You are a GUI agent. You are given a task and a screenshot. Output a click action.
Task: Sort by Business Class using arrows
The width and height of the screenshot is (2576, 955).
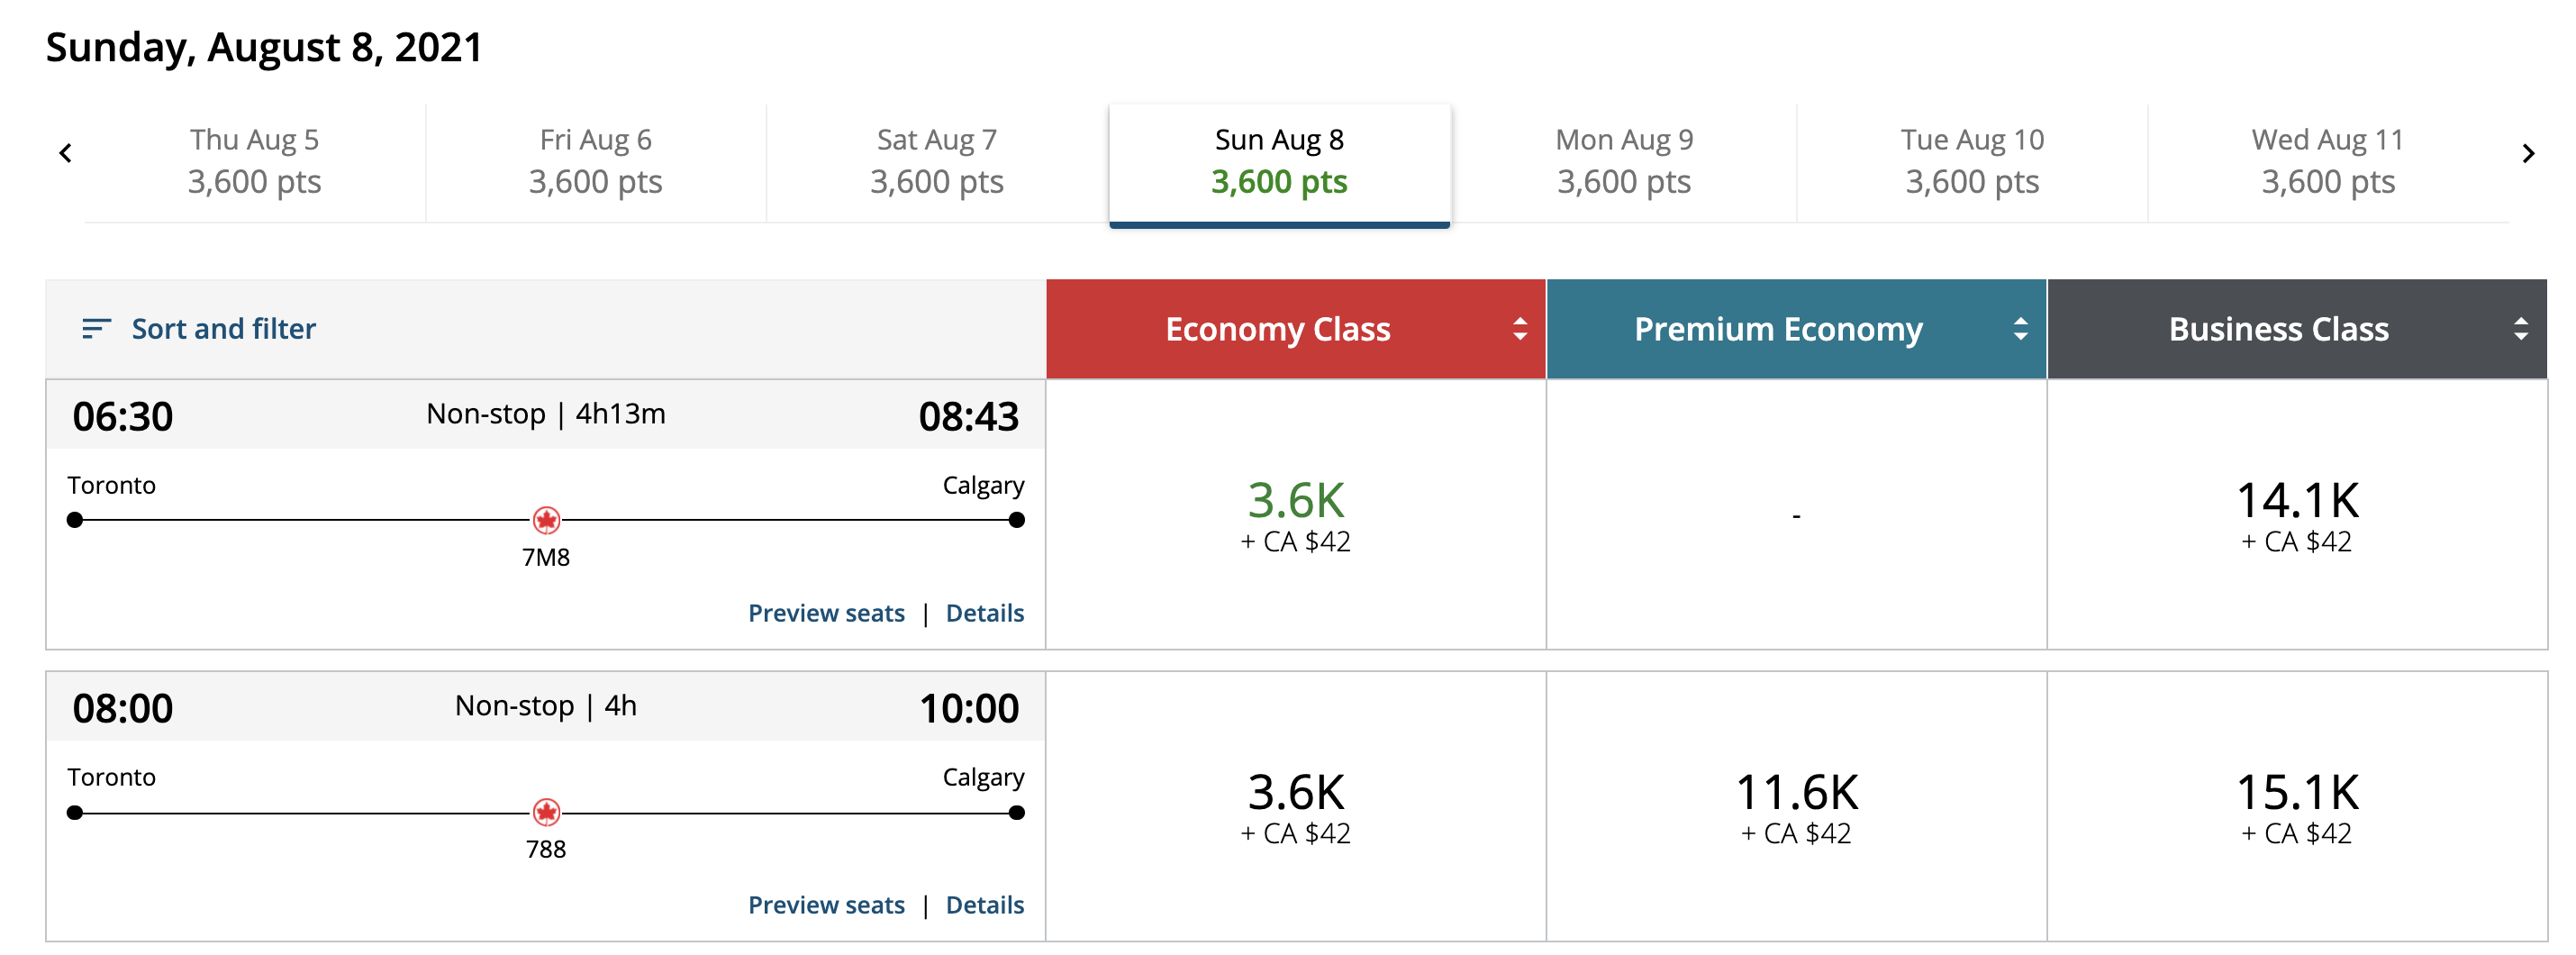tap(2520, 329)
